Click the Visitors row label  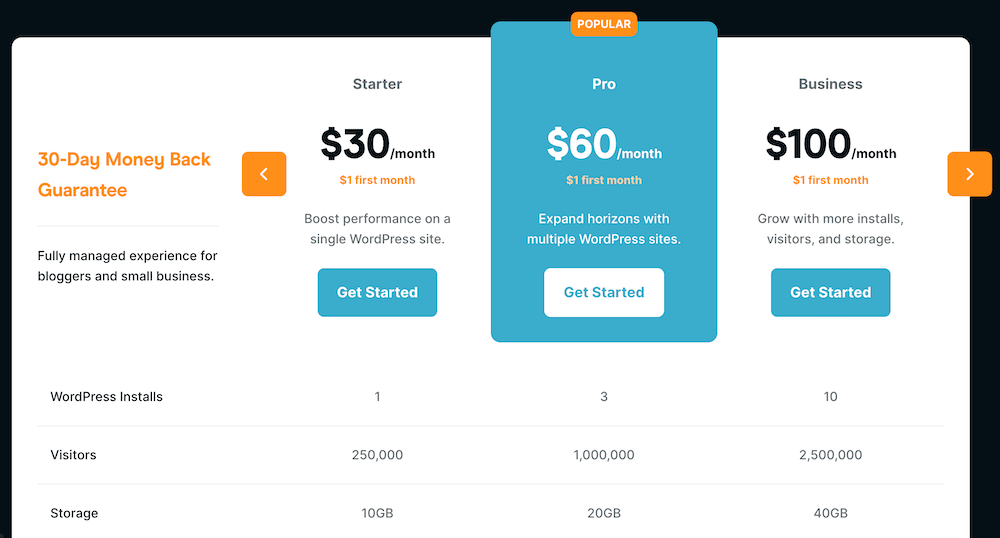click(x=73, y=455)
